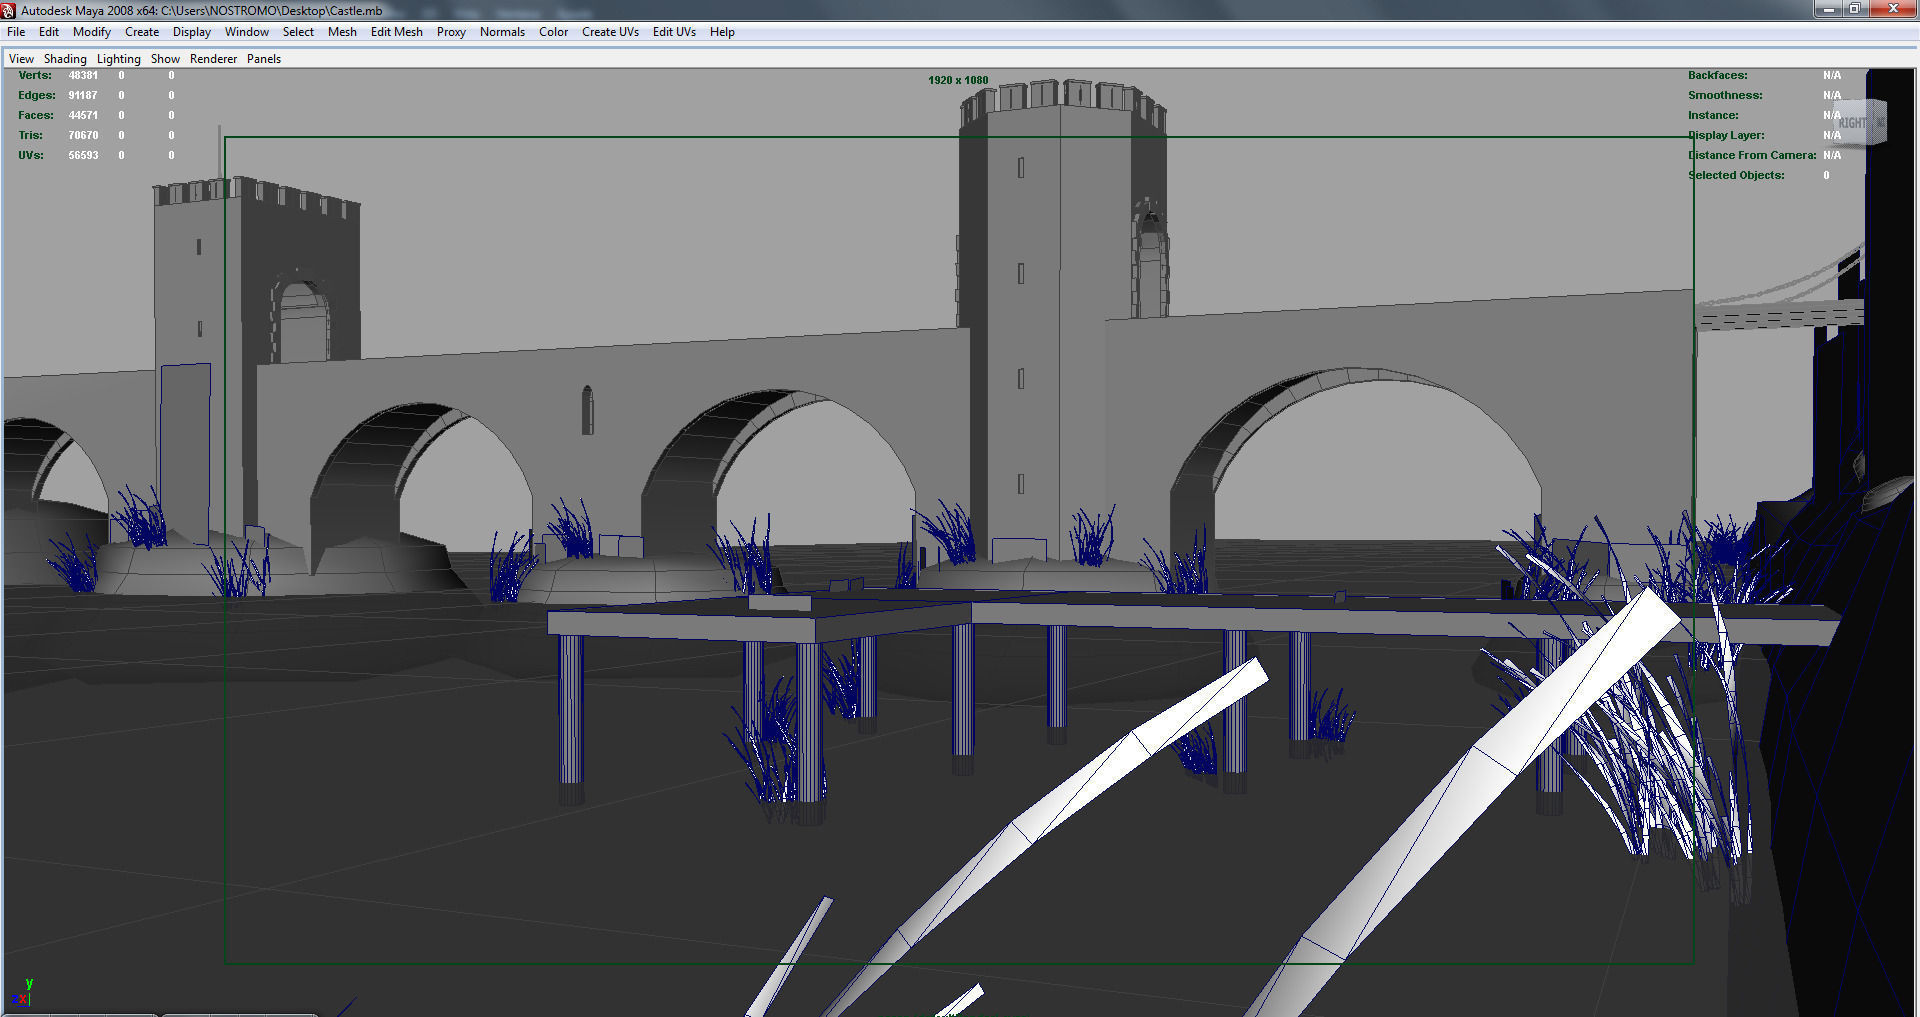Open the viewport Lighting panel menu
The height and width of the screenshot is (1017, 1920).
(x=119, y=59)
